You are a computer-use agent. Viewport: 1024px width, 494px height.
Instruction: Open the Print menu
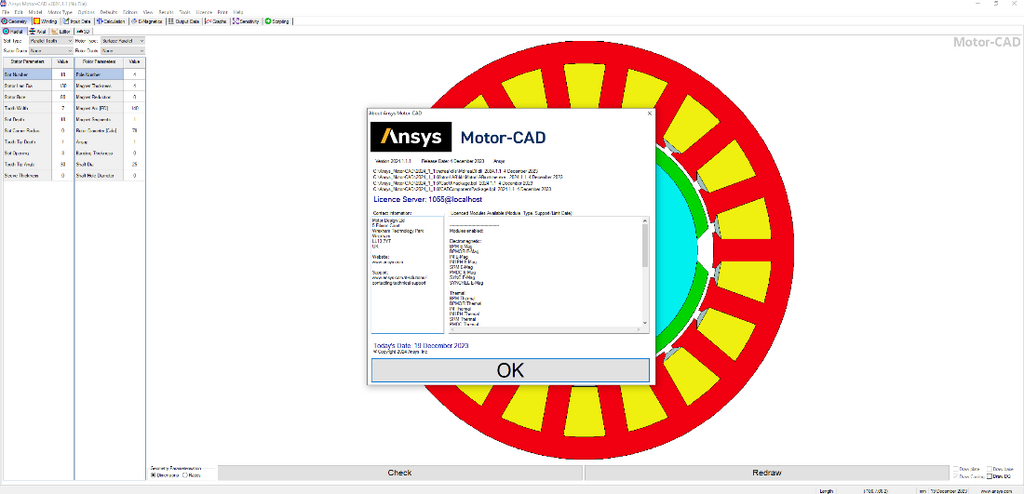click(223, 12)
